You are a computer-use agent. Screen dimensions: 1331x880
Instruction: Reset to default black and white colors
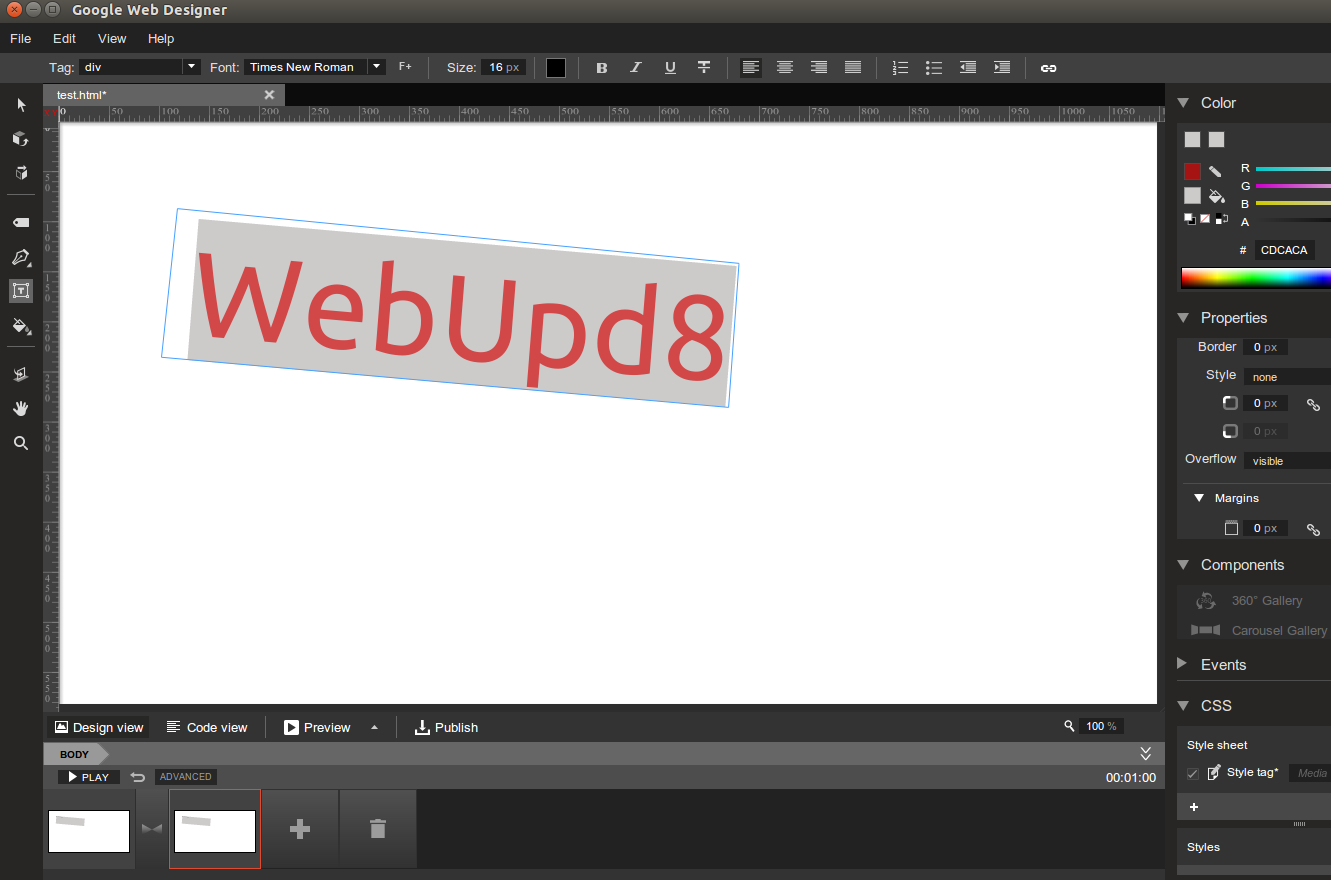click(x=1190, y=218)
